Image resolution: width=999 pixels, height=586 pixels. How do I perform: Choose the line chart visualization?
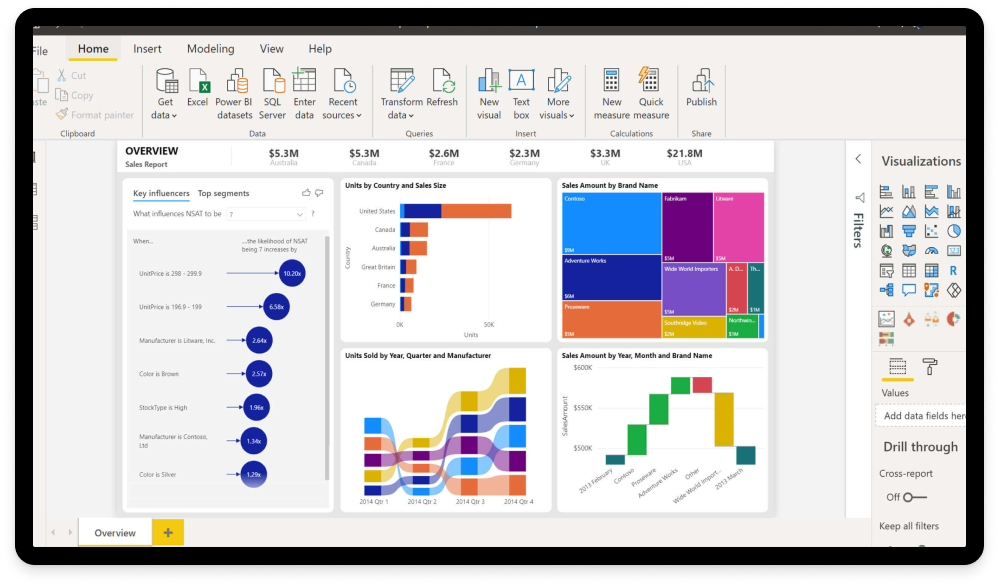[x=886, y=211]
